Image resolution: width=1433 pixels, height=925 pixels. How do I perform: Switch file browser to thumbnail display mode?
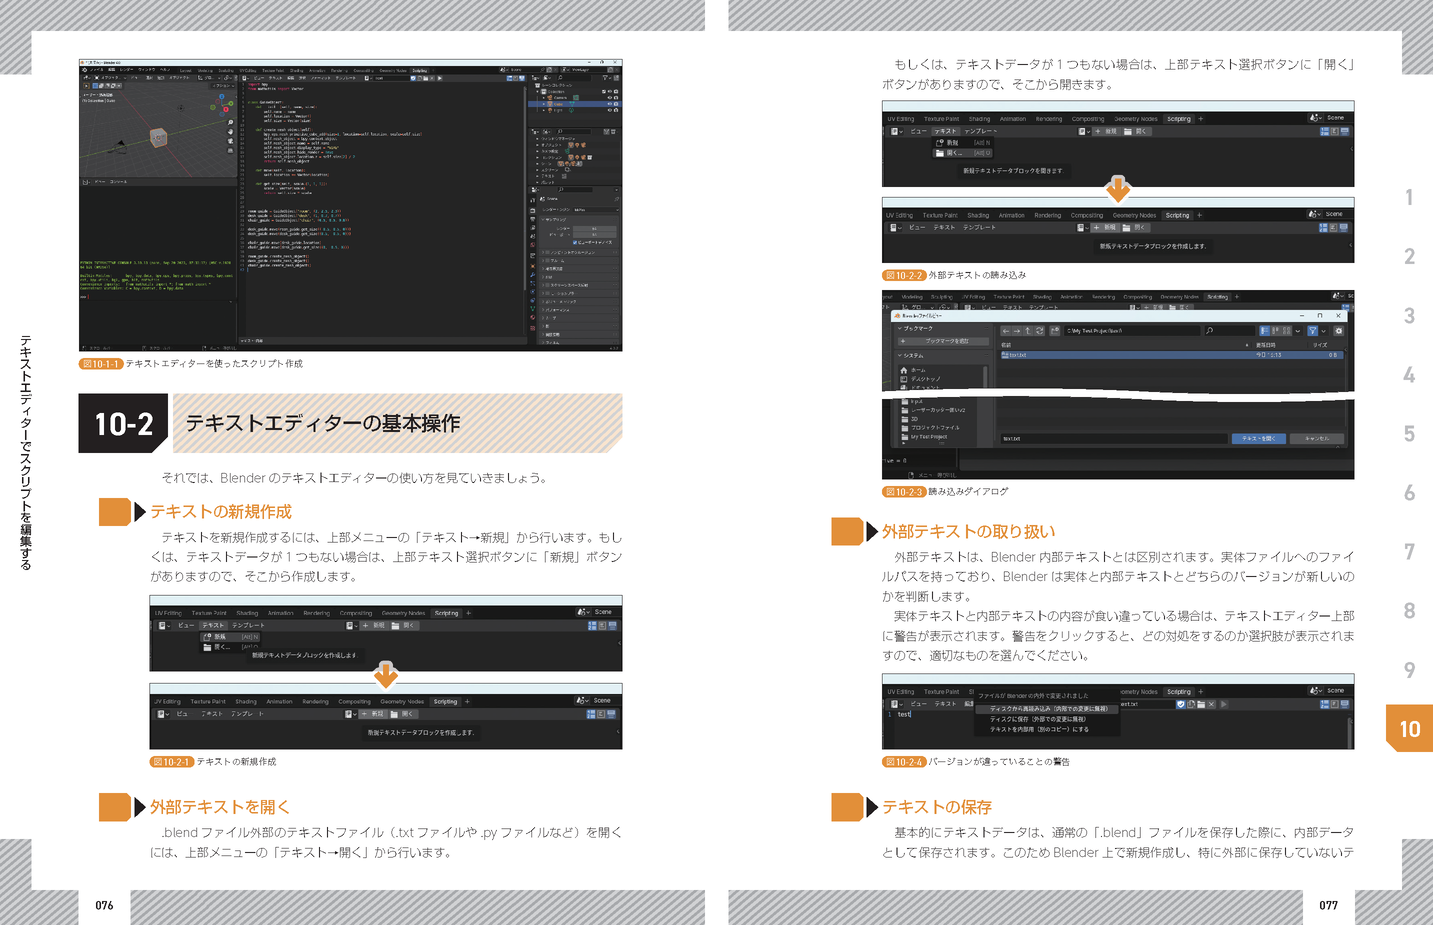pyautogui.click(x=1285, y=331)
